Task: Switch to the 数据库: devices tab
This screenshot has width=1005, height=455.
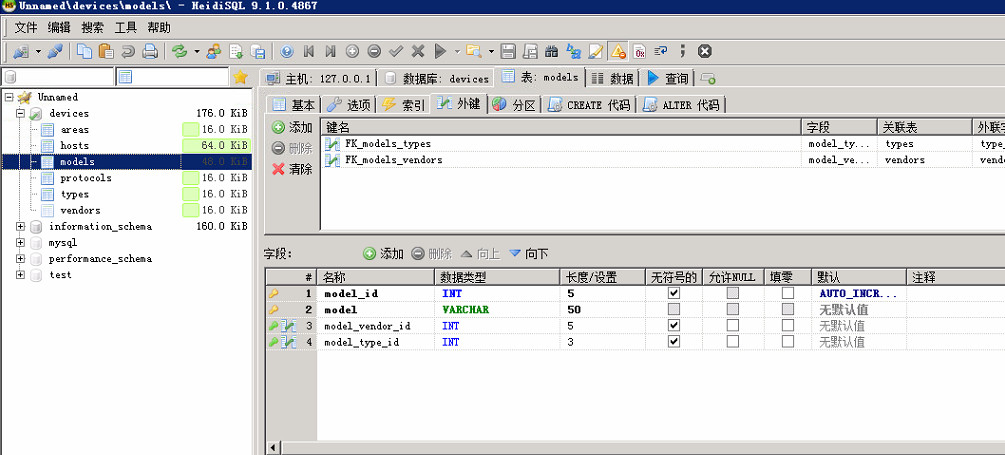Action: coord(437,78)
